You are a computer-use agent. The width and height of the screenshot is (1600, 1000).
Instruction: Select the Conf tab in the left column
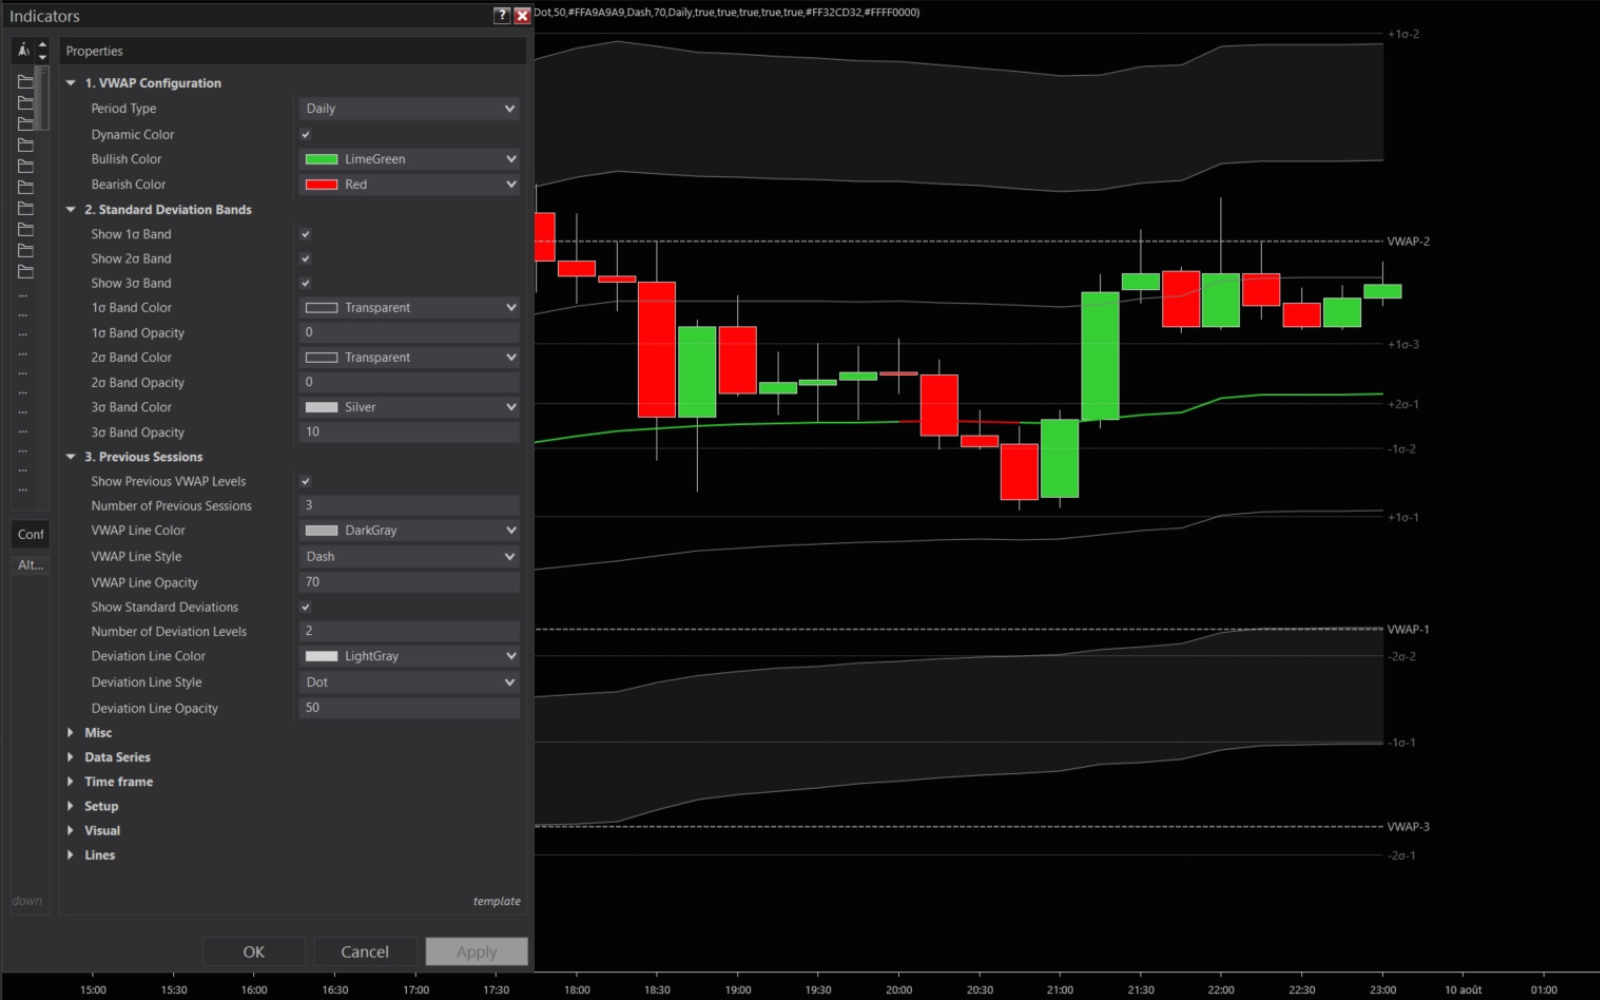click(30, 534)
